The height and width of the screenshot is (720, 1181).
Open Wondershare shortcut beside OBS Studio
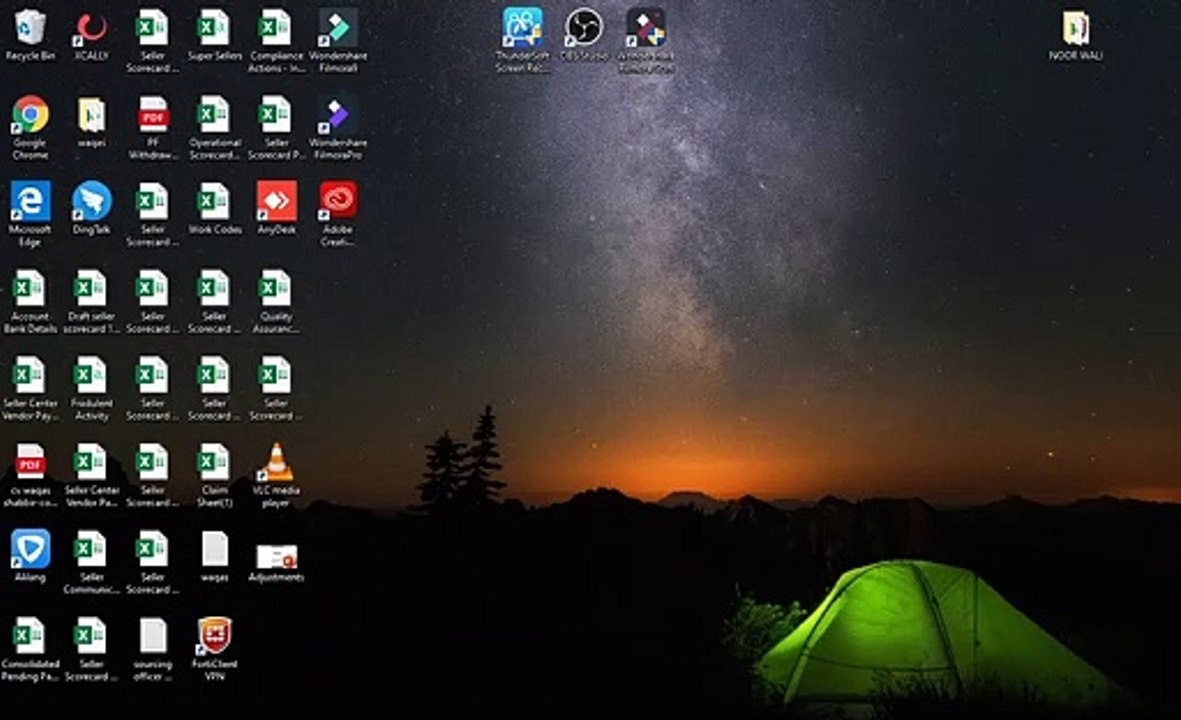[646, 29]
